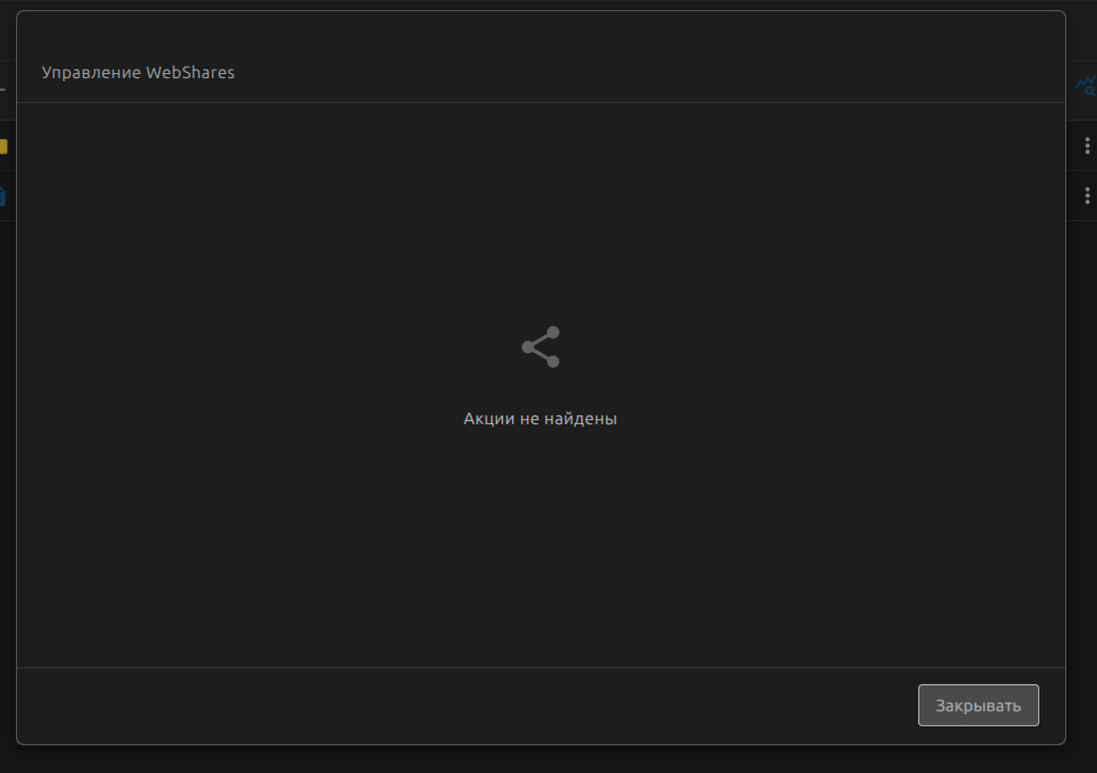
Task: Click the empty dialog footer left of Закрывать
Action: [x=450, y=705]
